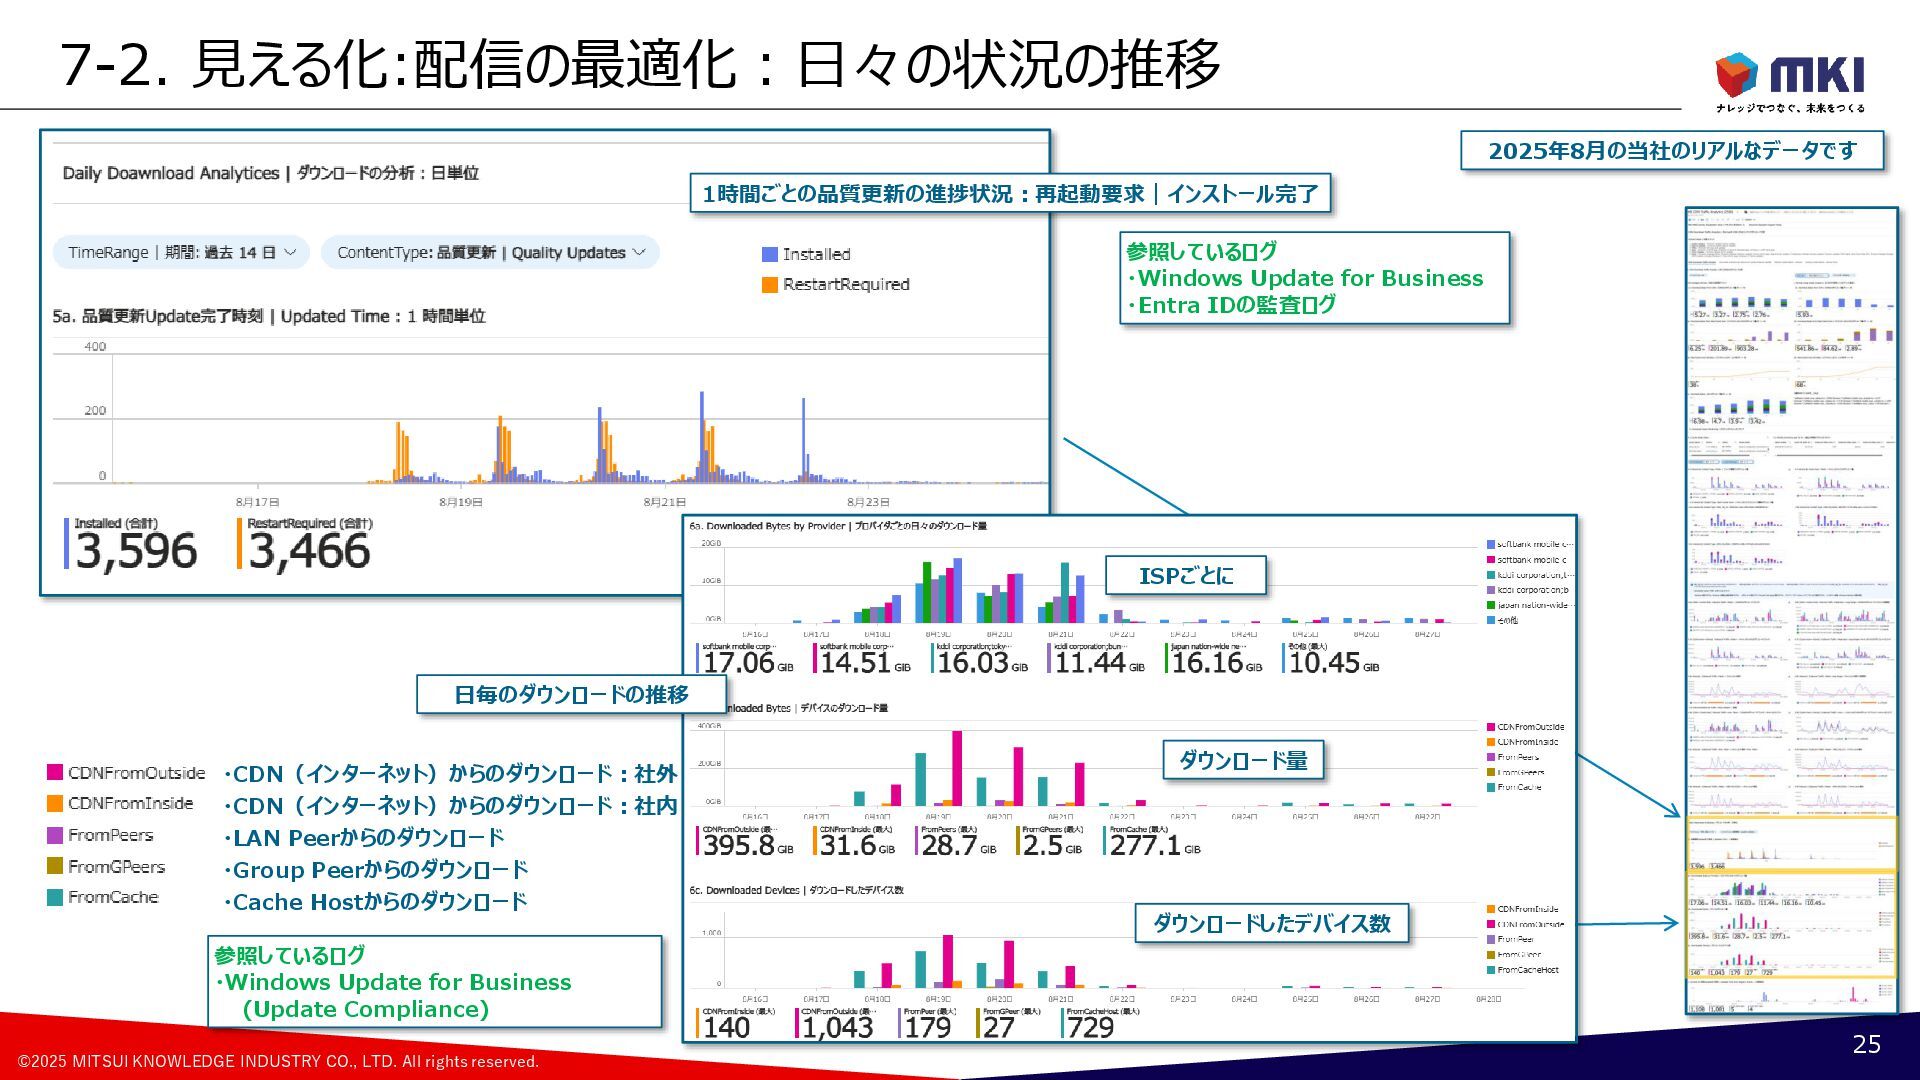The image size is (1920, 1080).
Task: Click the FromCacheHost 729 devices tile
Action: [1098, 1024]
